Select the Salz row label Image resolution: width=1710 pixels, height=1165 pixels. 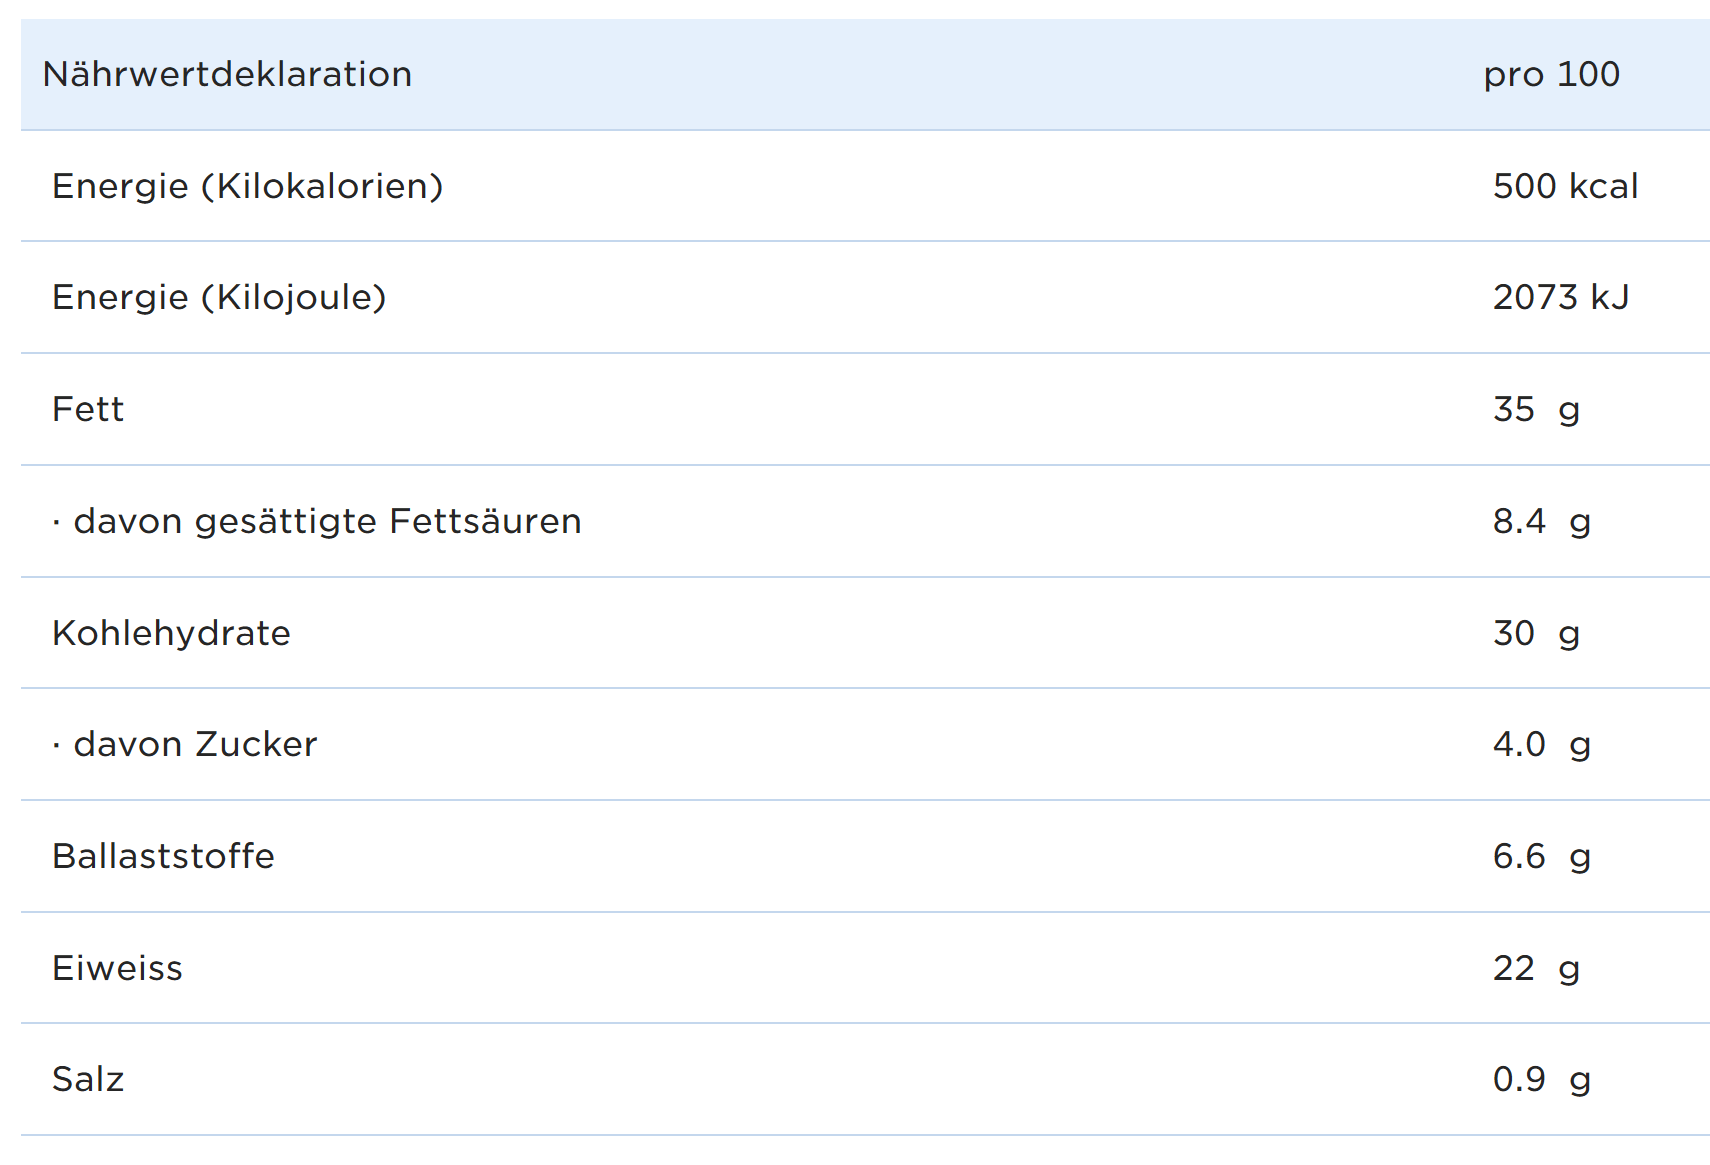[88, 1079]
